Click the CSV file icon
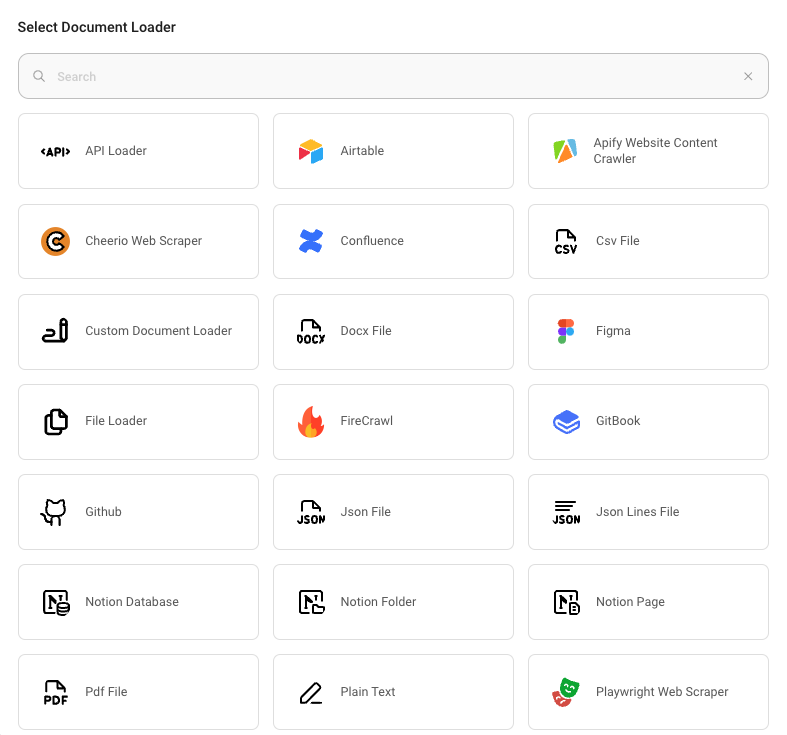 (566, 241)
